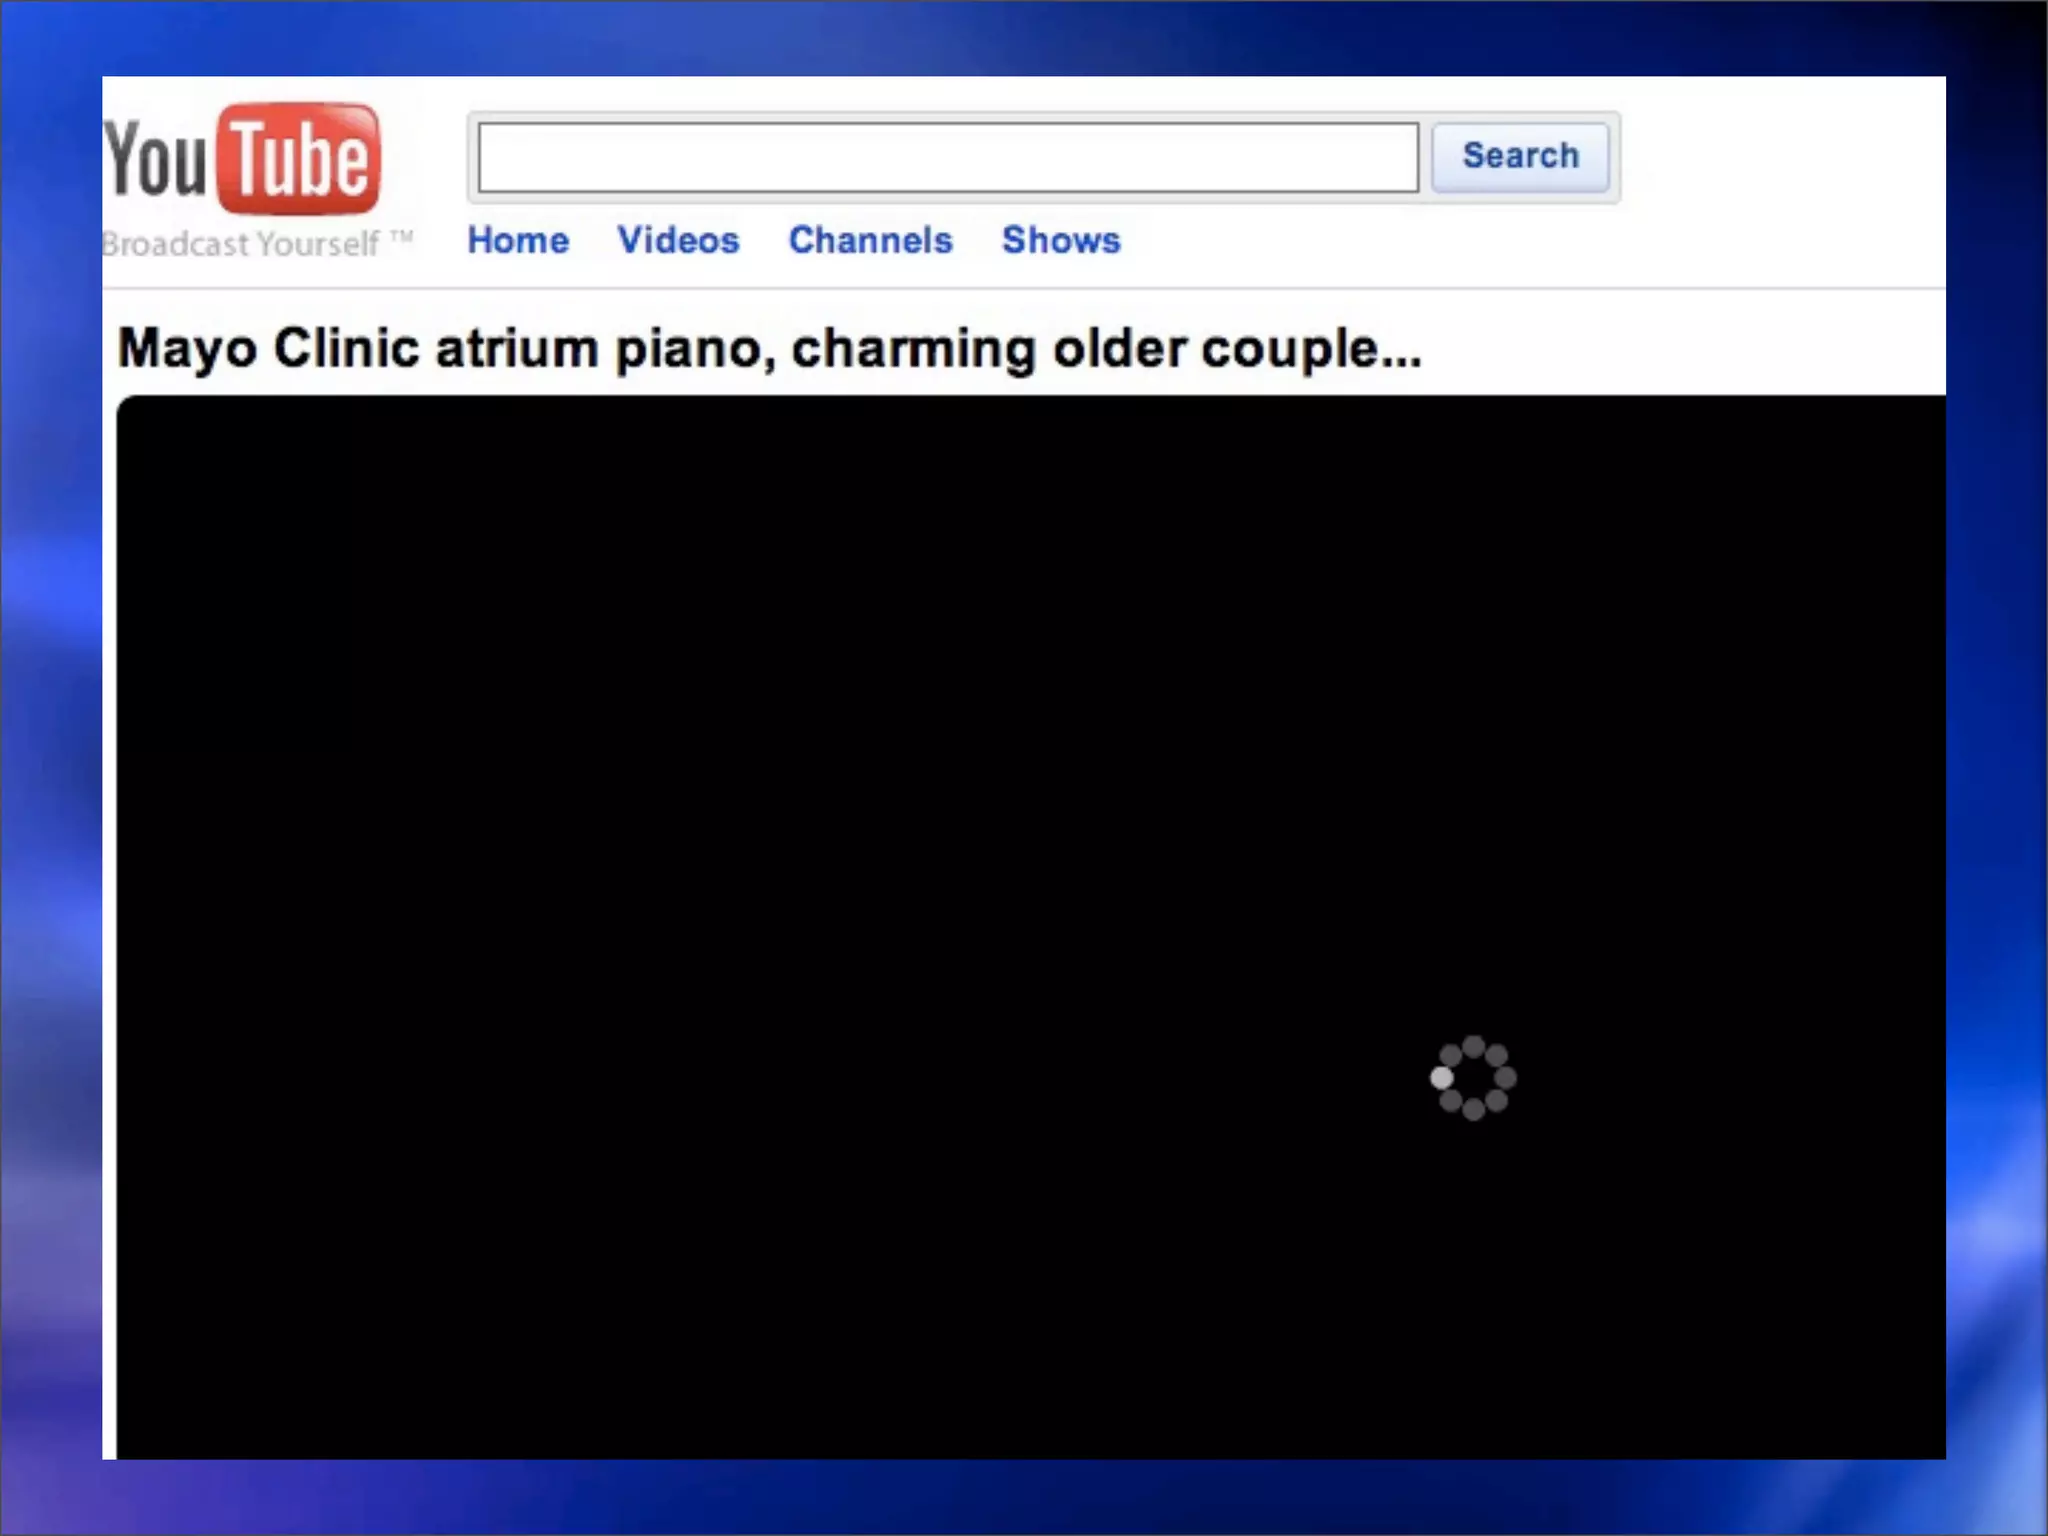Browse the Channels section
The width and height of the screenshot is (2048, 1536).
coord(870,240)
